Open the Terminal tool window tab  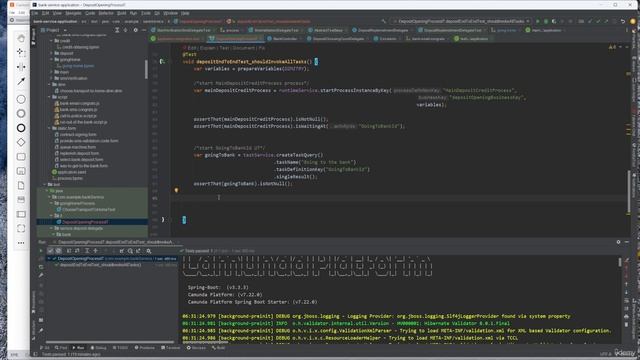[171, 348]
